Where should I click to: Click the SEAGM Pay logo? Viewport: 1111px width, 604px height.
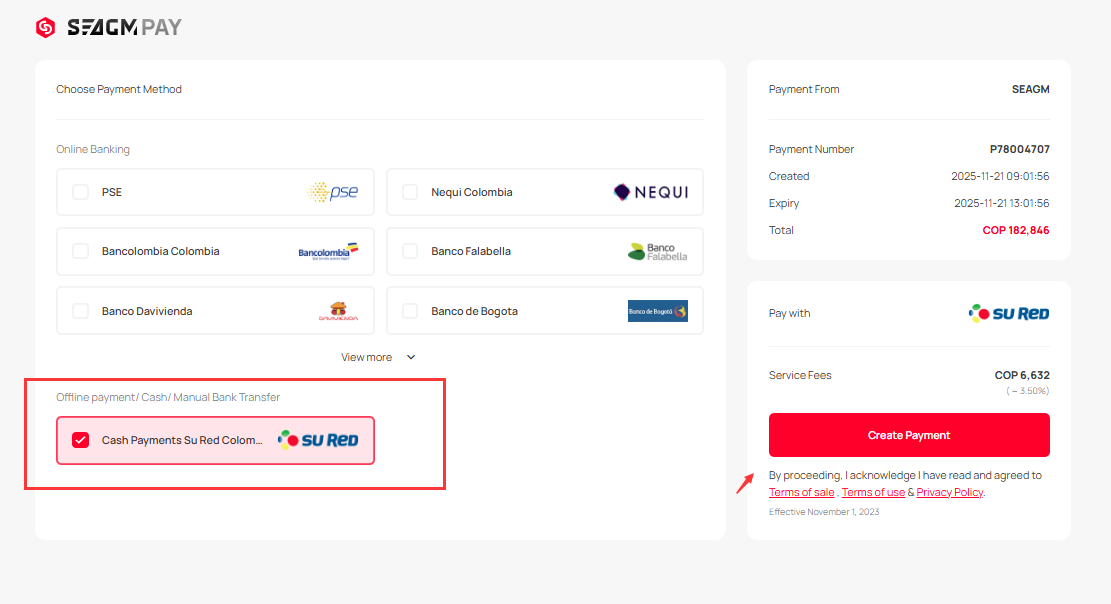pyautogui.click(x=108, y=27)
